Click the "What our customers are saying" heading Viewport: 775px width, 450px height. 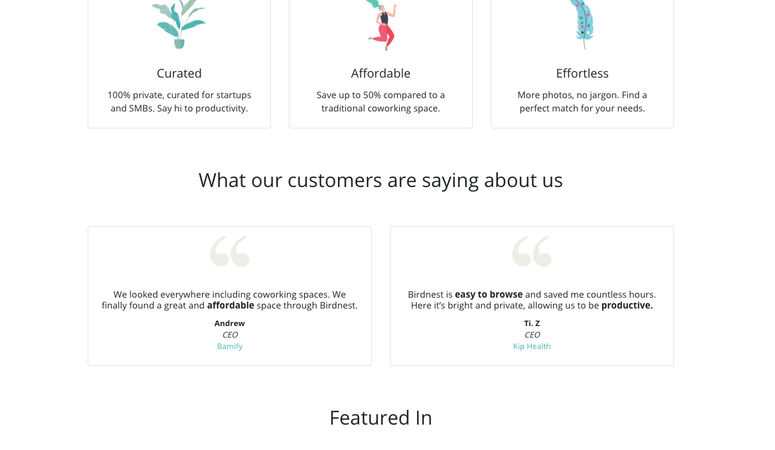(x=381, y=180)
